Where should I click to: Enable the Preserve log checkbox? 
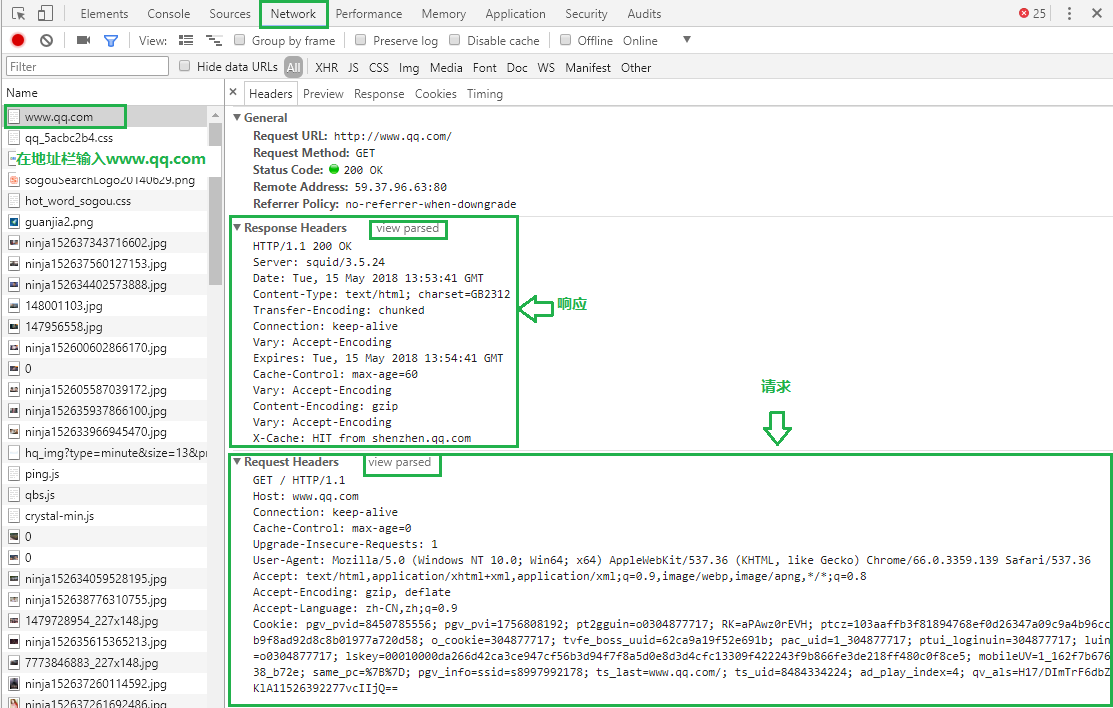pos(361,40)
